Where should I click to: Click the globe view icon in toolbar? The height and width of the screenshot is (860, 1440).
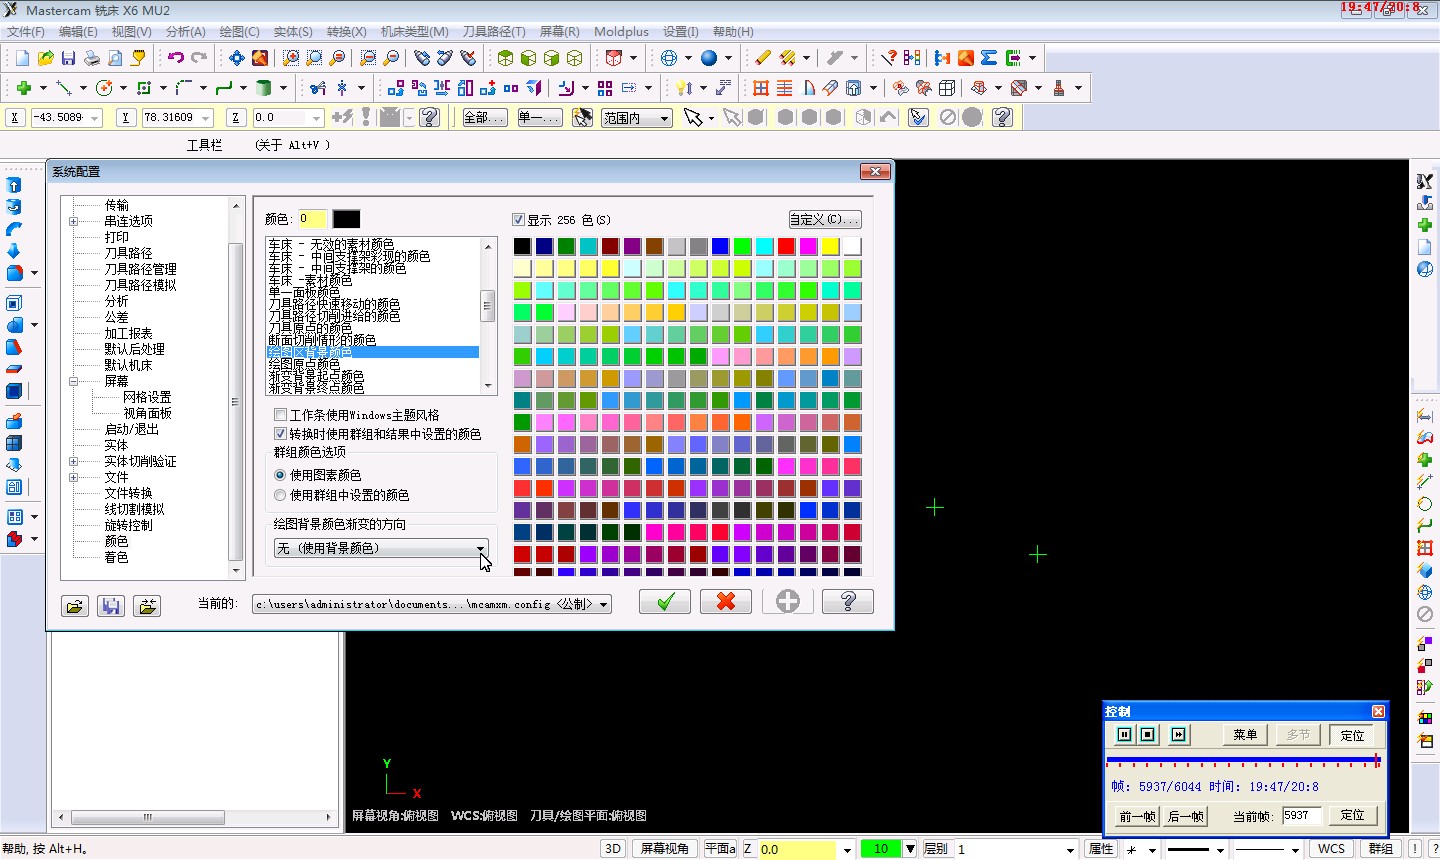coord(669,58)
